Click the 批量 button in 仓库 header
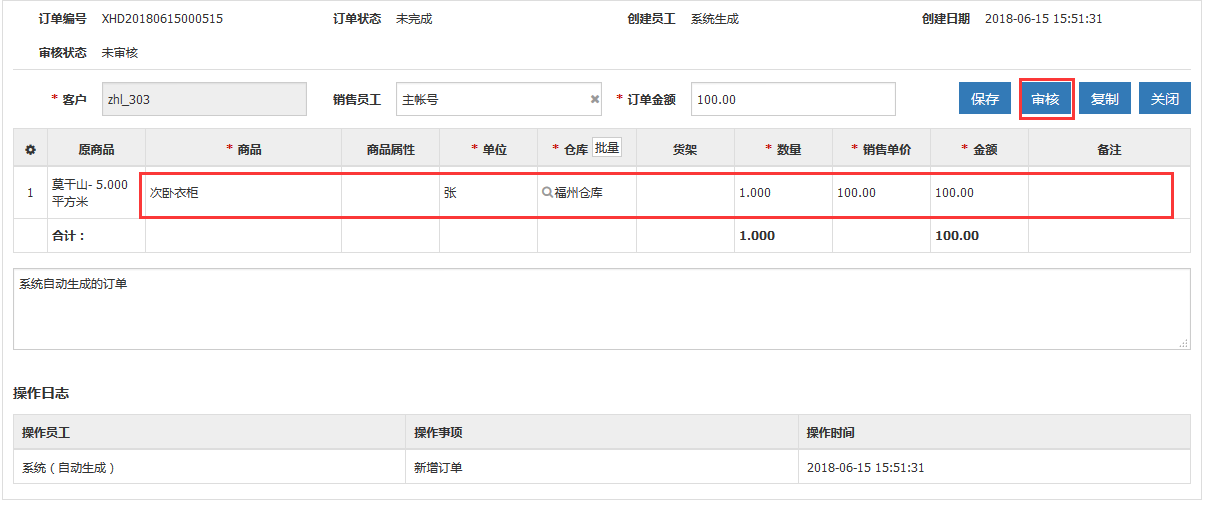 tap(607, 148)
